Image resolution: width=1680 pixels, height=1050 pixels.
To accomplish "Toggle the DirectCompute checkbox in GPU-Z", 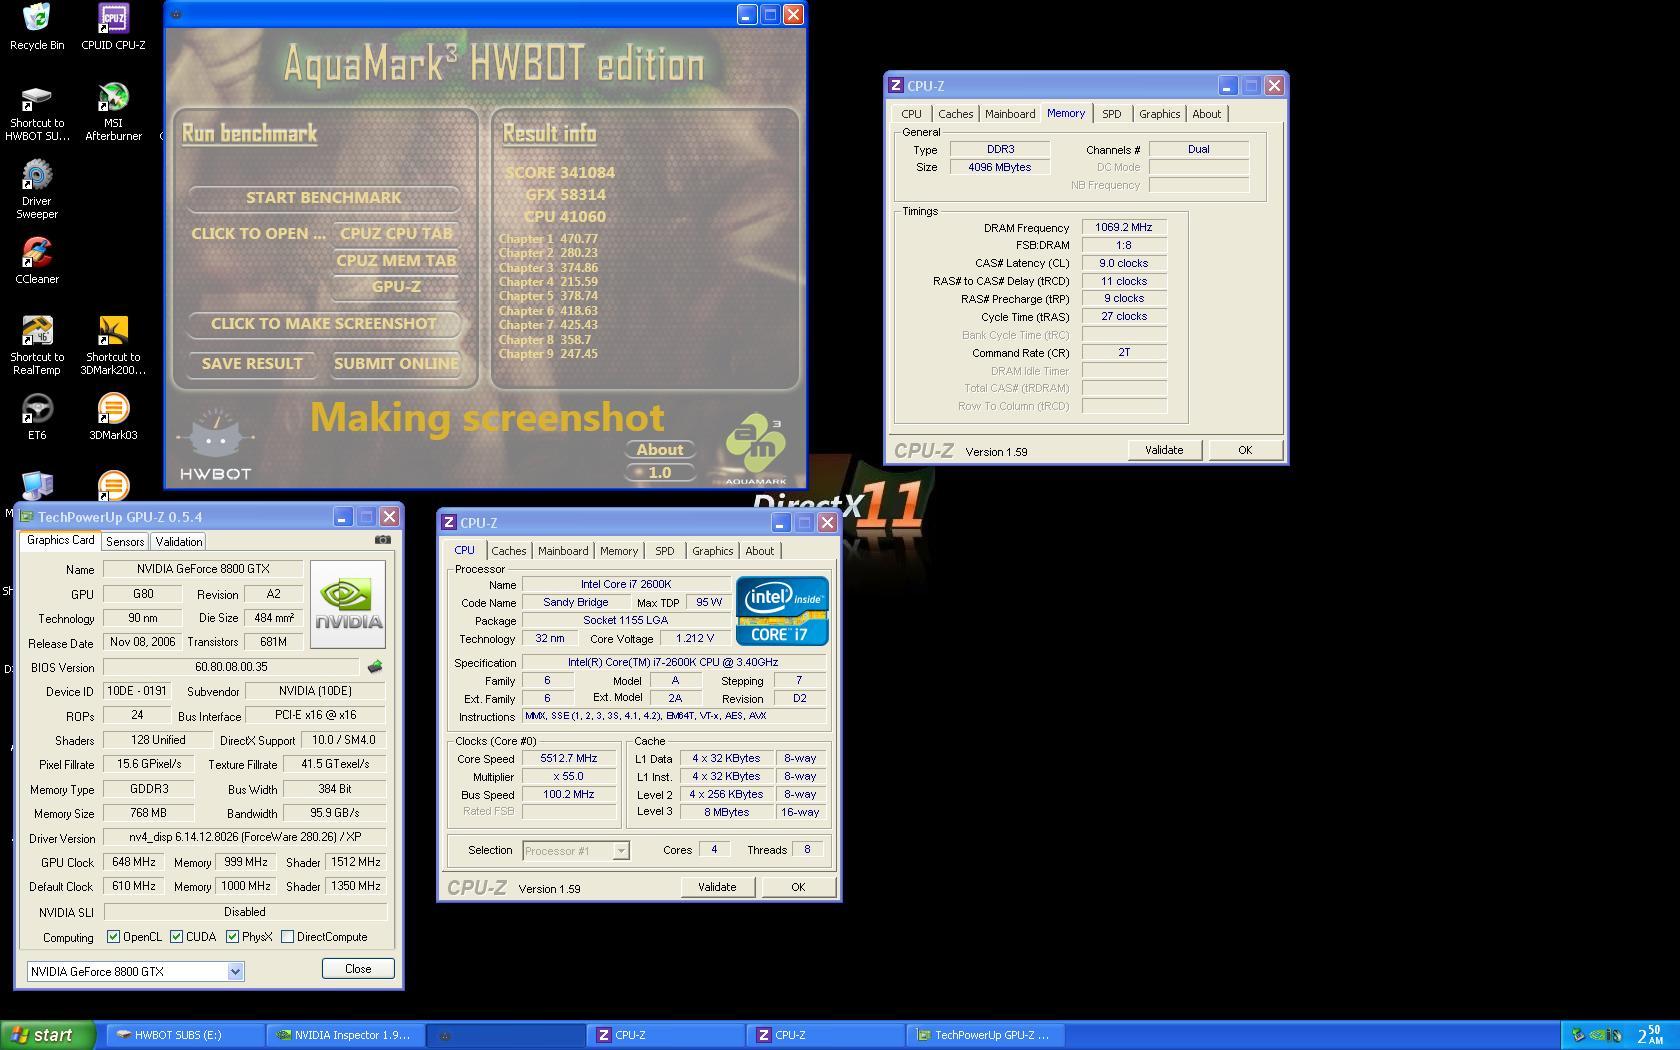I will 288,937.
